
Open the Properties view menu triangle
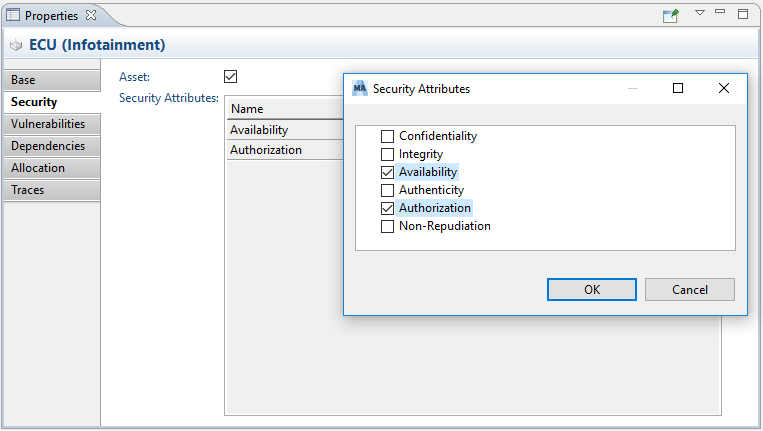tap(700, 13)
